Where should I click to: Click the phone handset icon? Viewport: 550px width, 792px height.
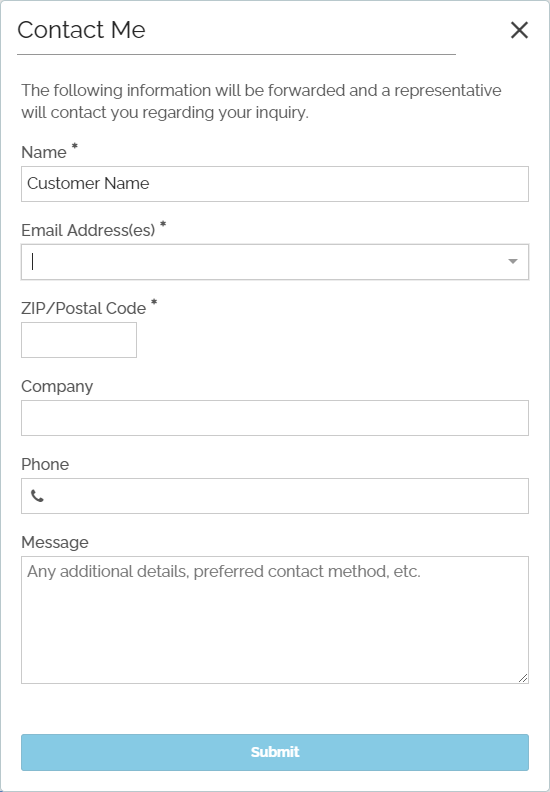tap(37, 496)
